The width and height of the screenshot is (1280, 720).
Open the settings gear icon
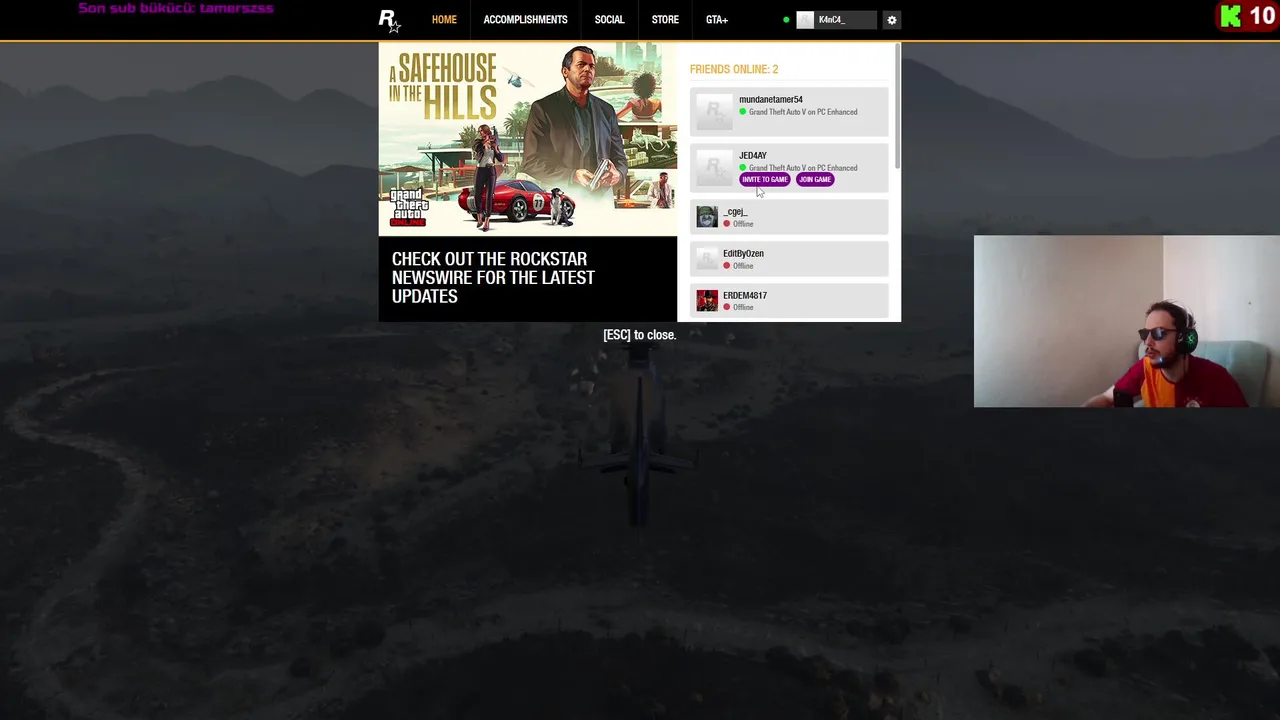click(x=892, y=20)
